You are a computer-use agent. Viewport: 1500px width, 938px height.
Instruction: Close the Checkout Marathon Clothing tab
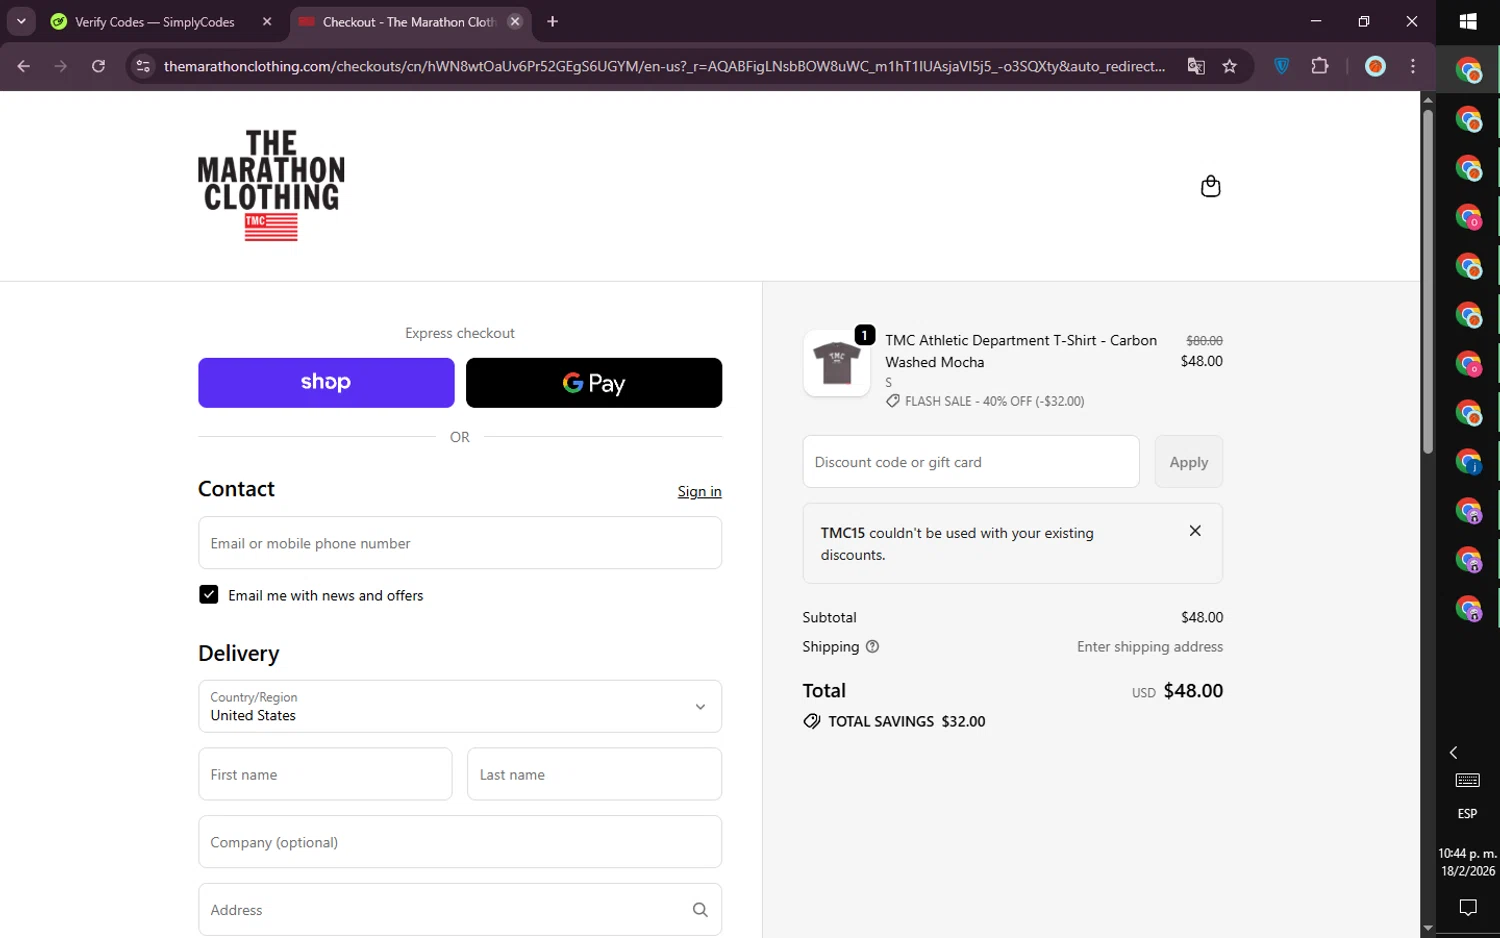515,21
